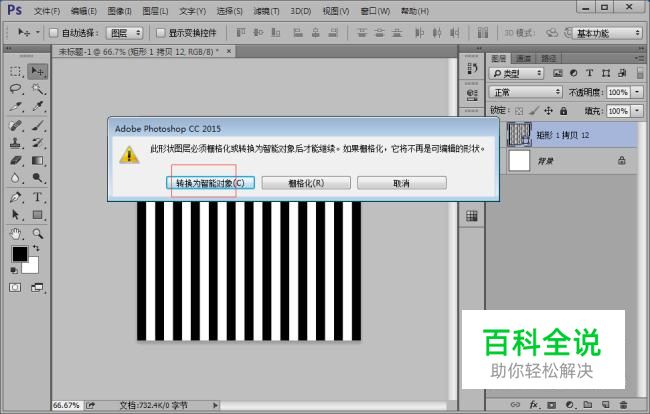Select the Eyedropper tool
This screenshot has height=414, width=650.
coord(37,106)
